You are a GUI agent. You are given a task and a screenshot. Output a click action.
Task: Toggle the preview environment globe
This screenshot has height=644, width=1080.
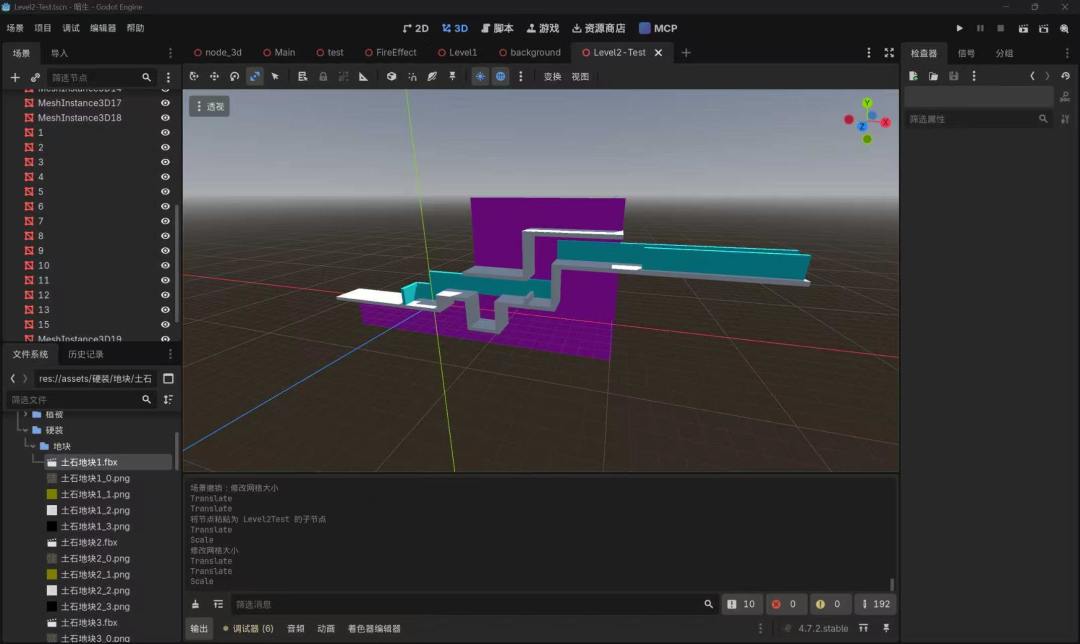[501, 76]
